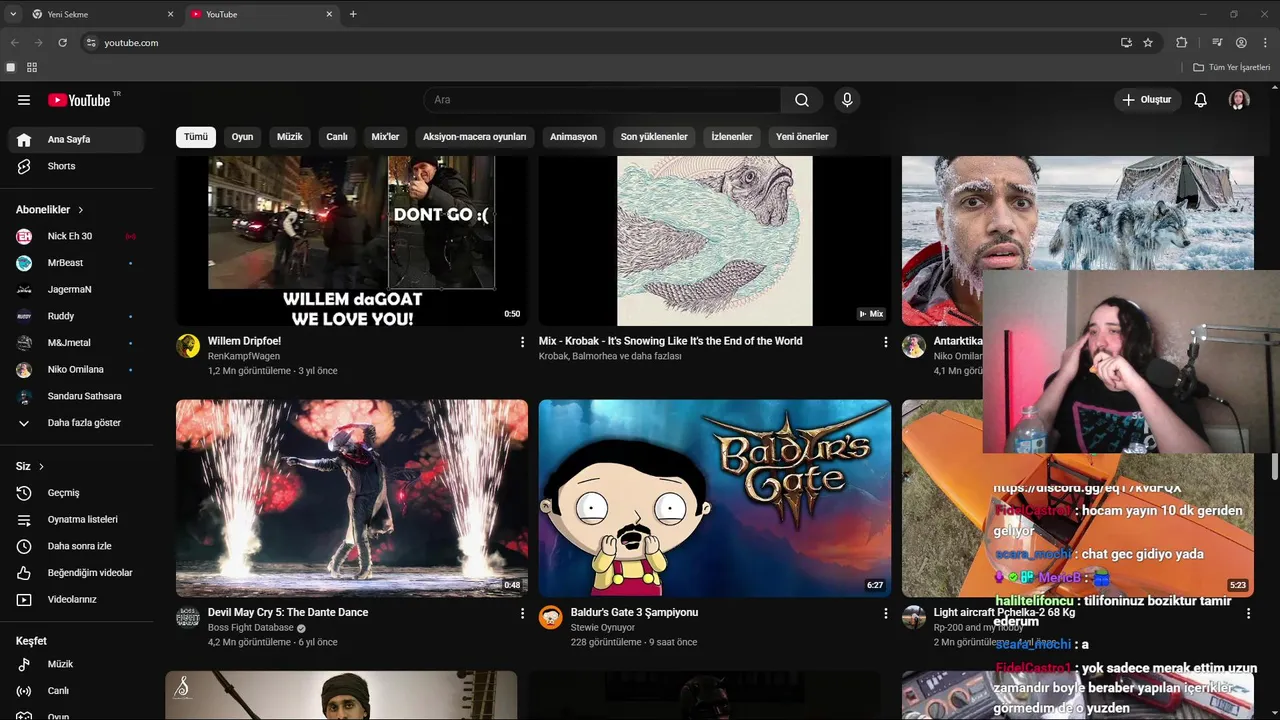Expand Daha fazla göster subscriptions
Screen dimensions: 1280x720
click(76, 423)
